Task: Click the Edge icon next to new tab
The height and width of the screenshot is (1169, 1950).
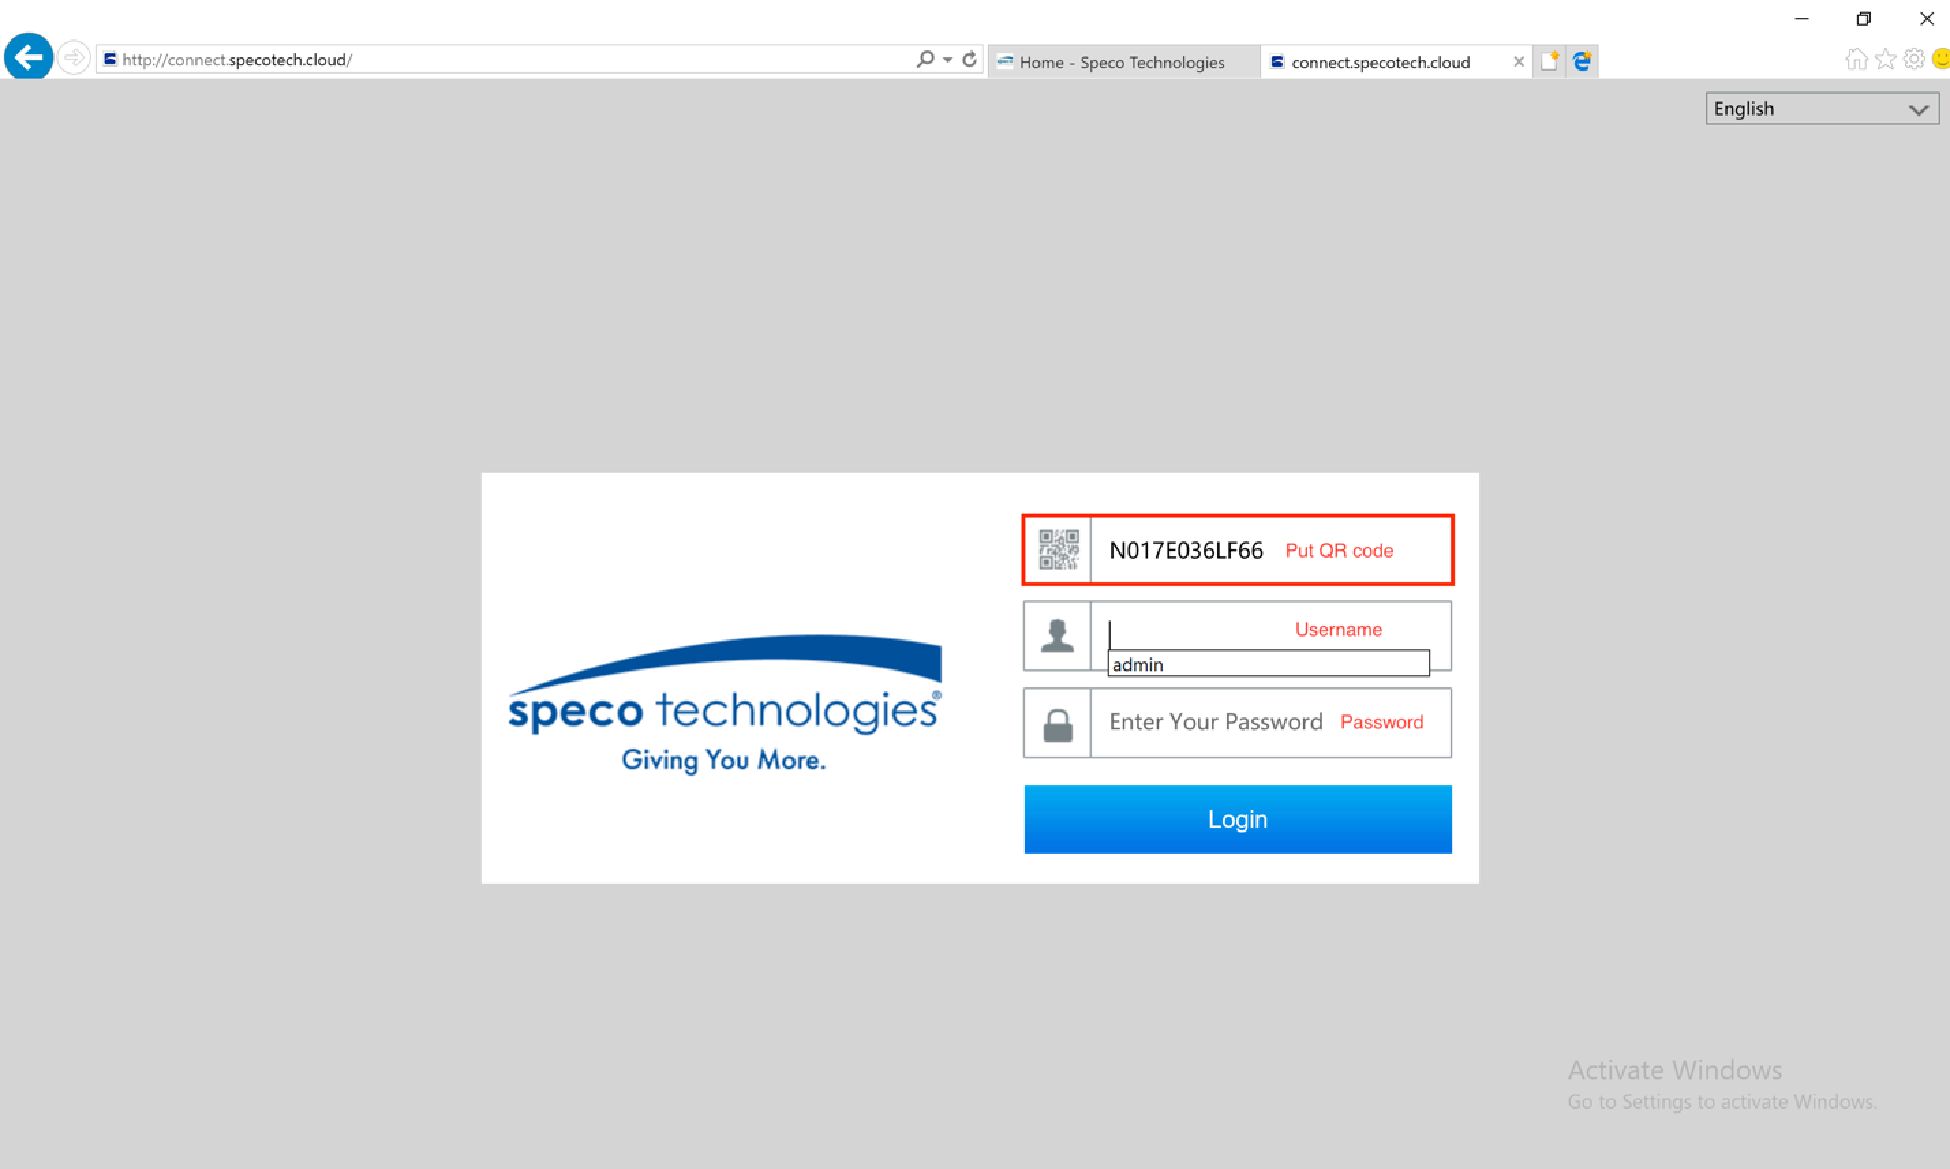Action: (x=1582, y=61)
